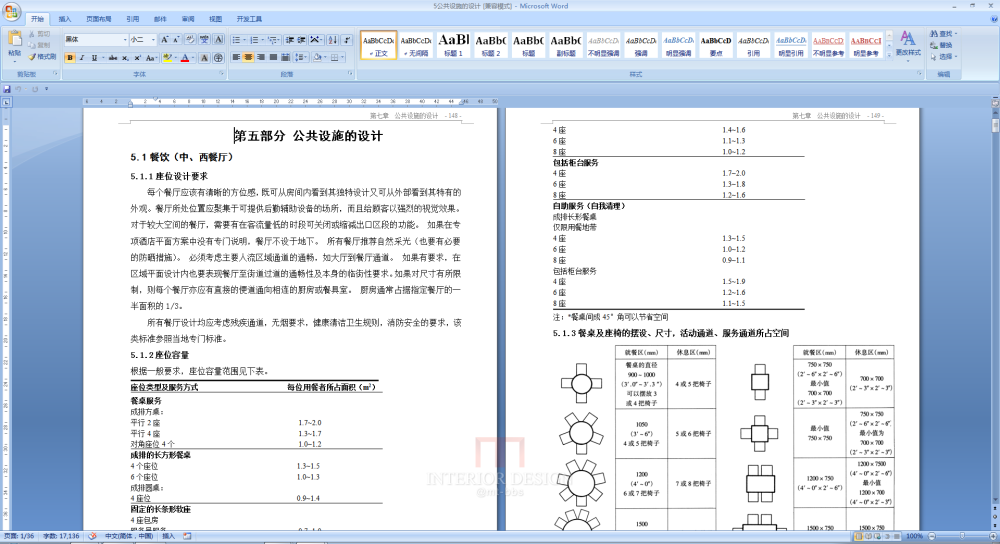1000x544 pixels.
Task: Expand the Styles gallery More arrow
Action: tap(888, 55)
